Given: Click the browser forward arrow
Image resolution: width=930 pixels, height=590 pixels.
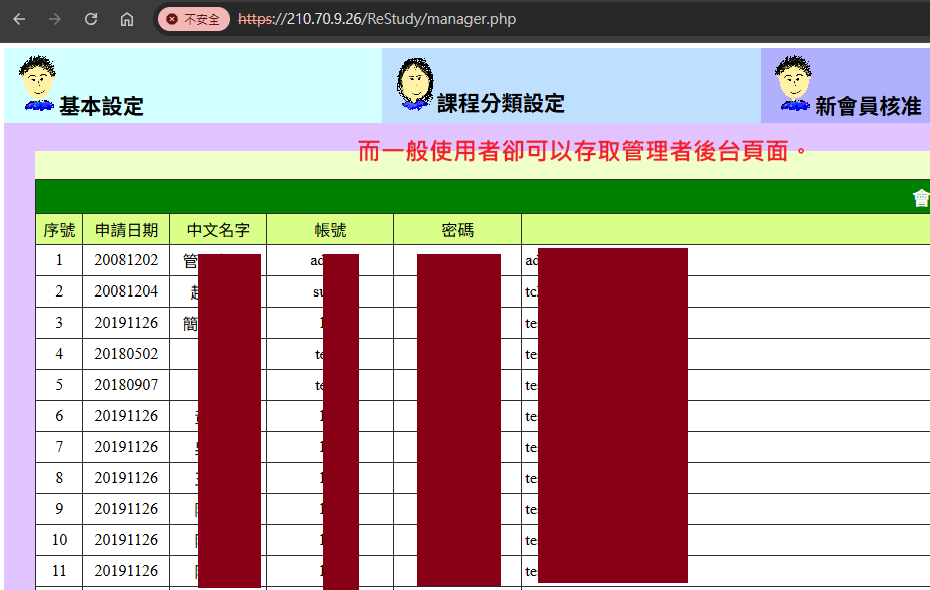Looking at the screenshot, I should click(55, 19).
